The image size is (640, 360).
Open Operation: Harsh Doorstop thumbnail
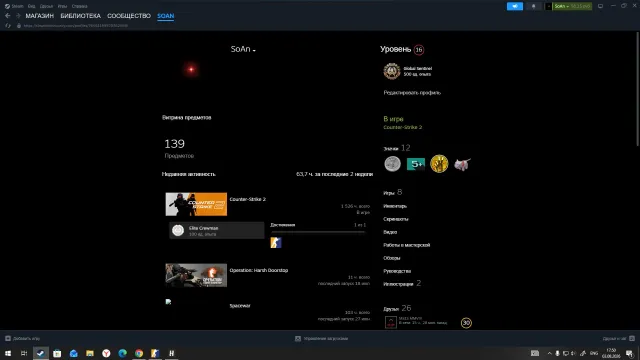196,275
